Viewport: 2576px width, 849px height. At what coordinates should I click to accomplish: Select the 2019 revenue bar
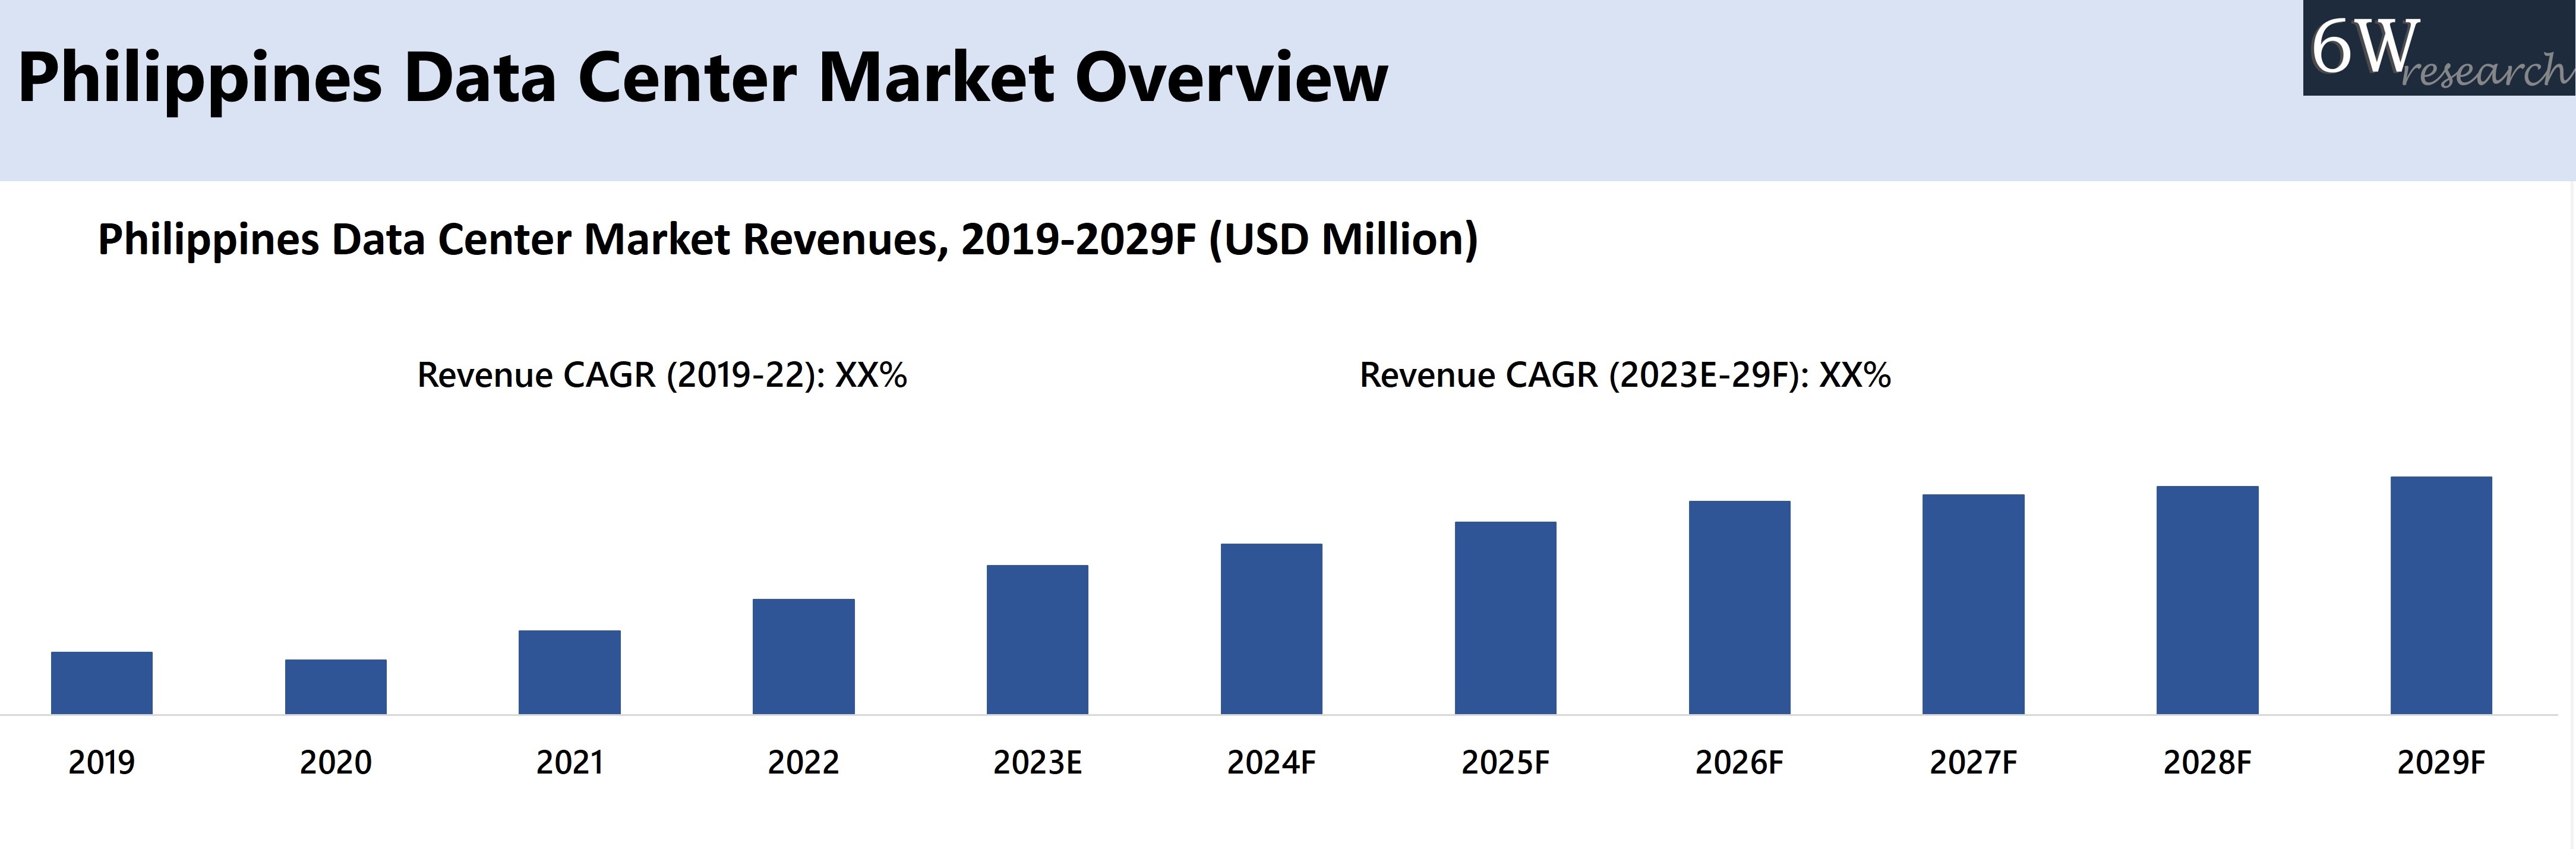102,683
